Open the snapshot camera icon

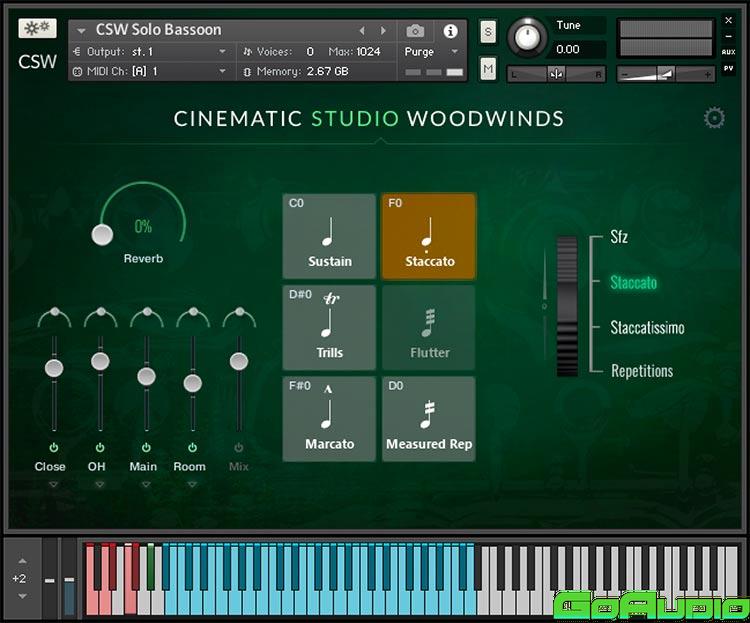pyautogui.click(x=415, y=31)
